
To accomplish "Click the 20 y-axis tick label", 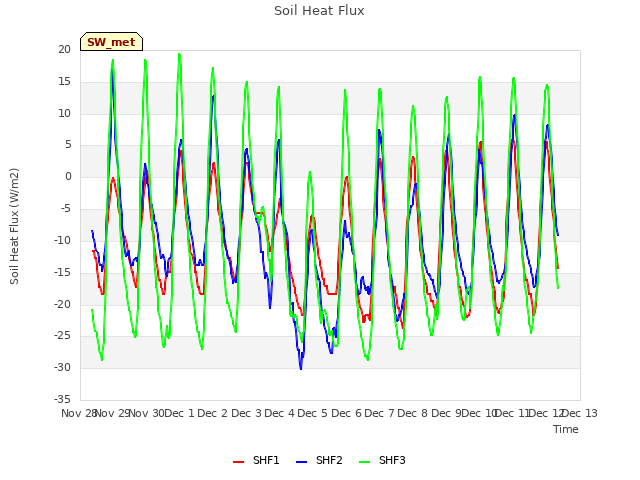I will [x=64, y=49].
